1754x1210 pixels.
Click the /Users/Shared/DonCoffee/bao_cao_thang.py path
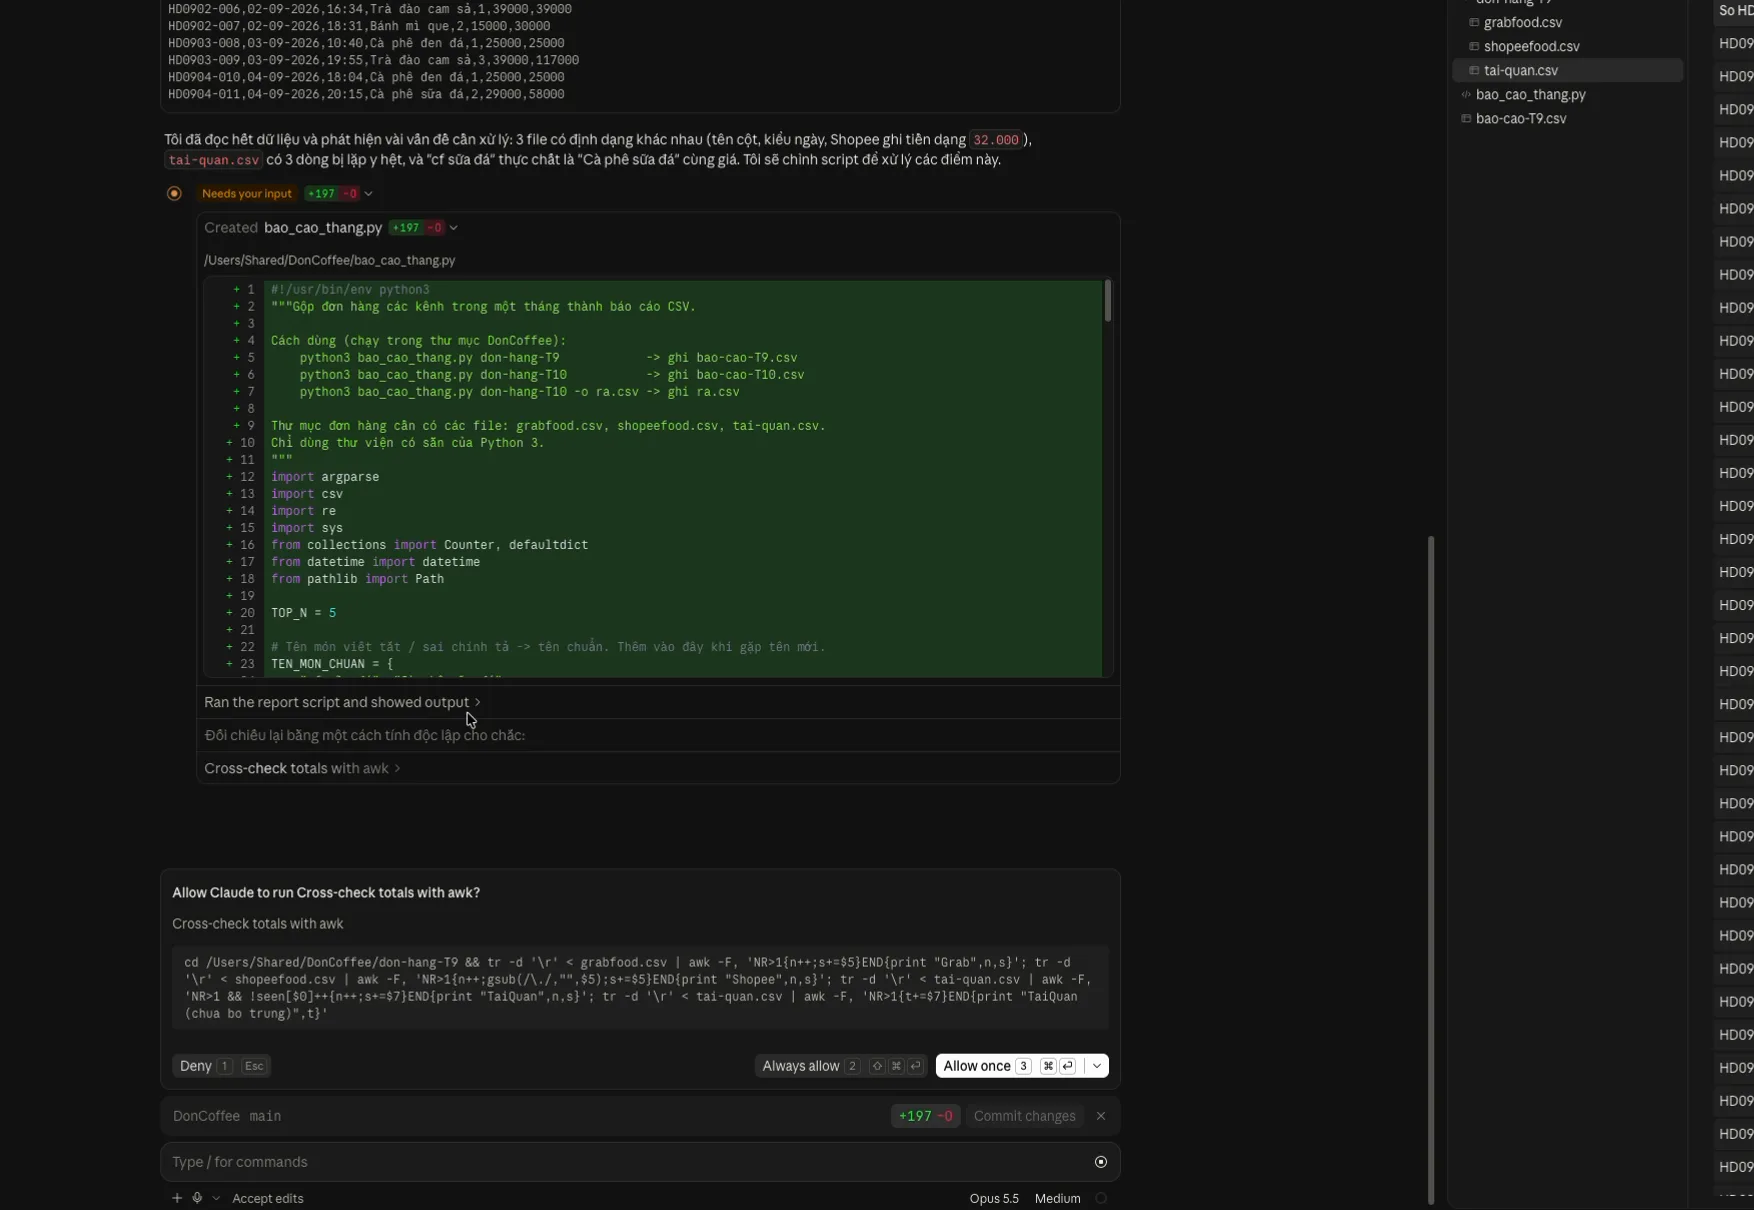click(329, 260)
